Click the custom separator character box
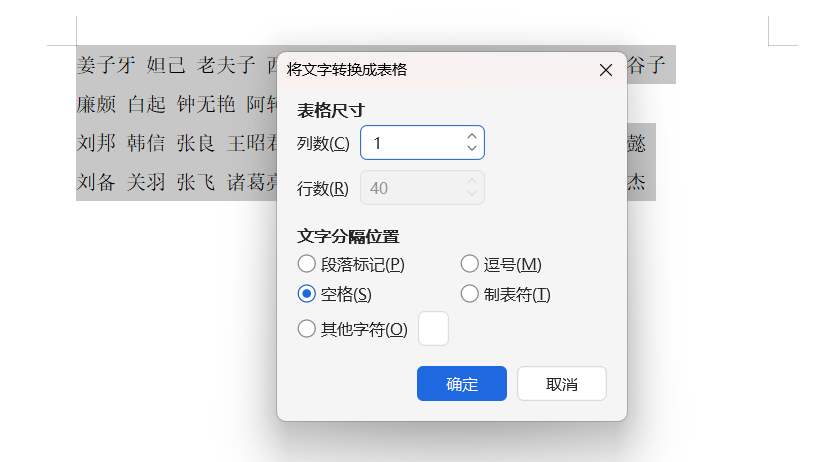The image size is (827, 462). tap(433, 329)
